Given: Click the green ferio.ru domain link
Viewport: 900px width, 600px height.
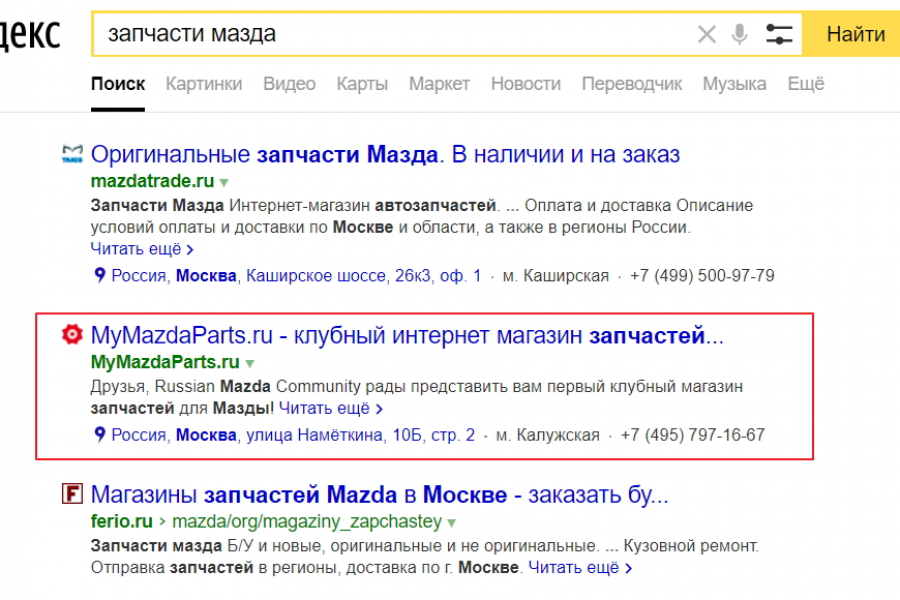Looking at the screenshot, I should click(122, 521).
